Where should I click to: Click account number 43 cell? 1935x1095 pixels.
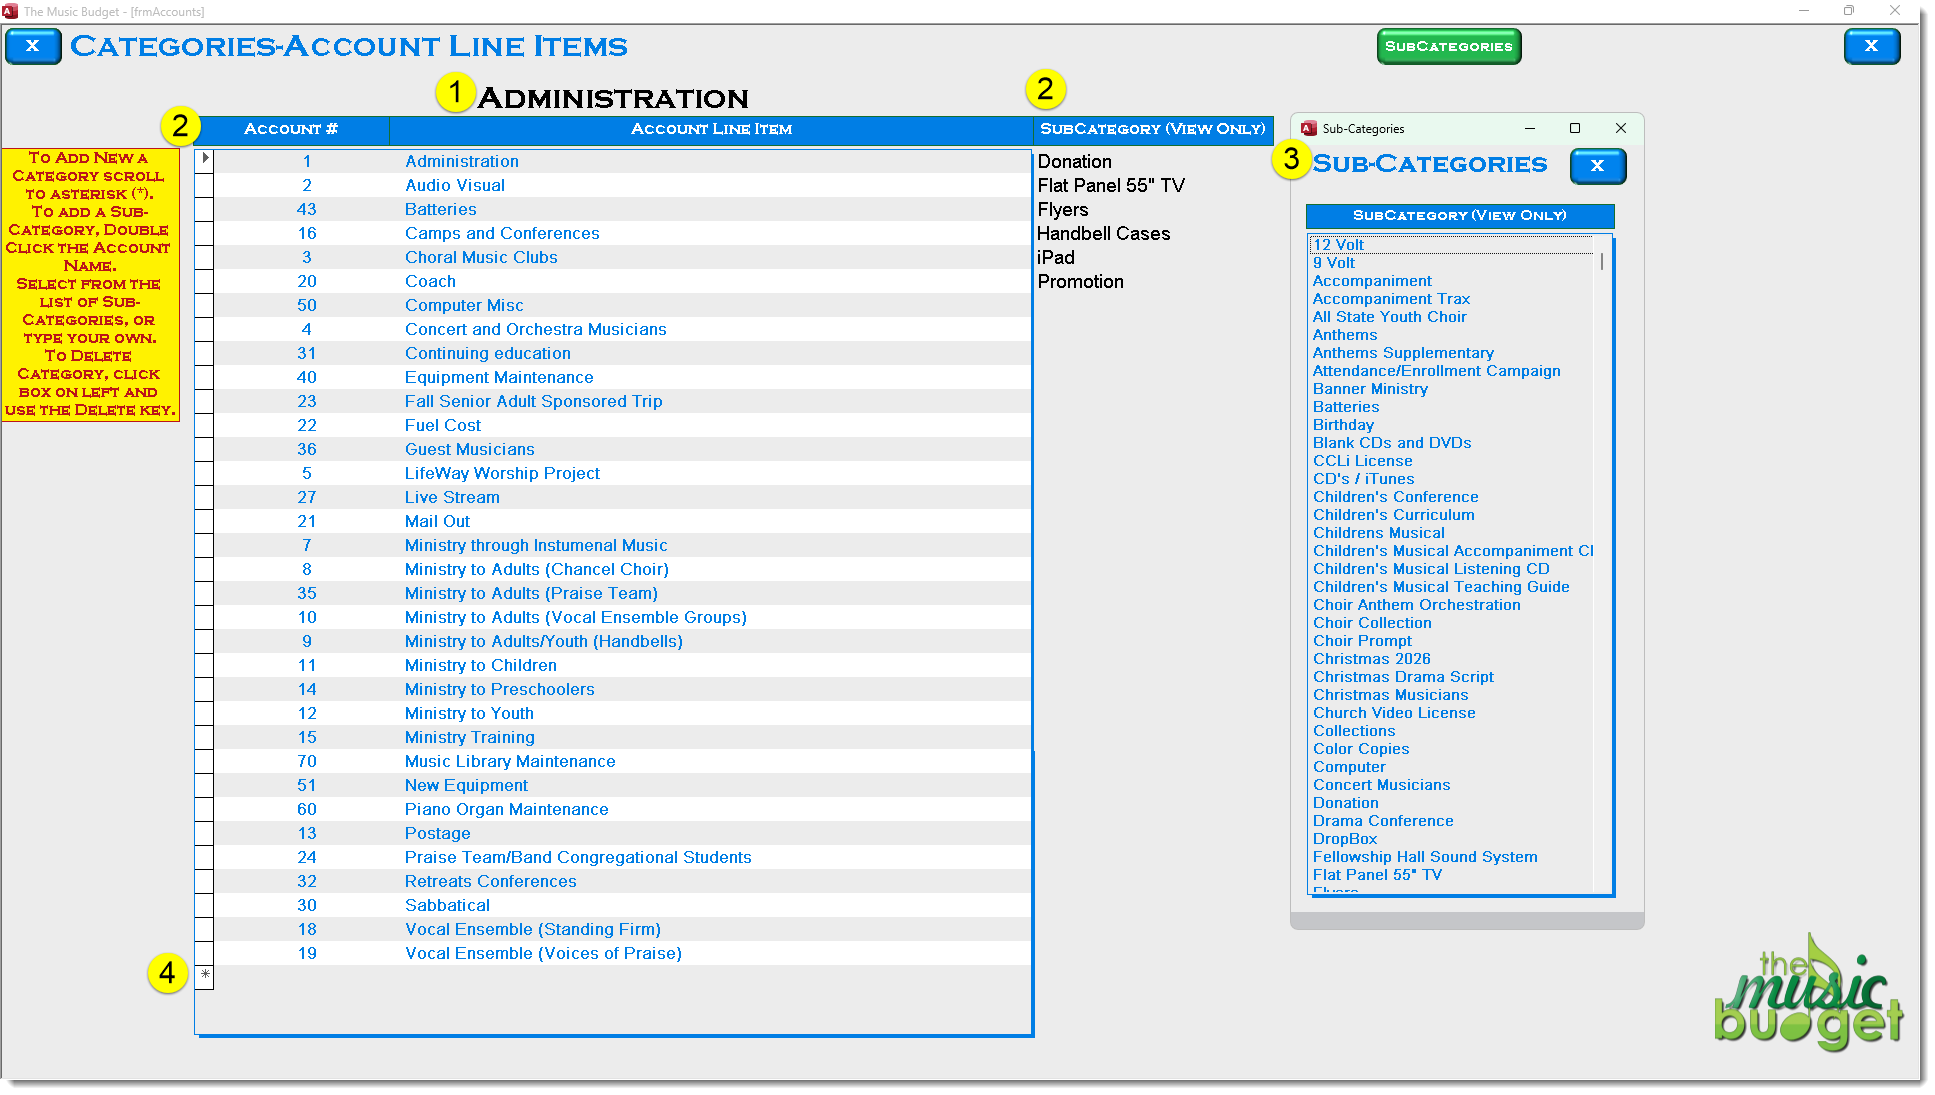pos(306,209)
